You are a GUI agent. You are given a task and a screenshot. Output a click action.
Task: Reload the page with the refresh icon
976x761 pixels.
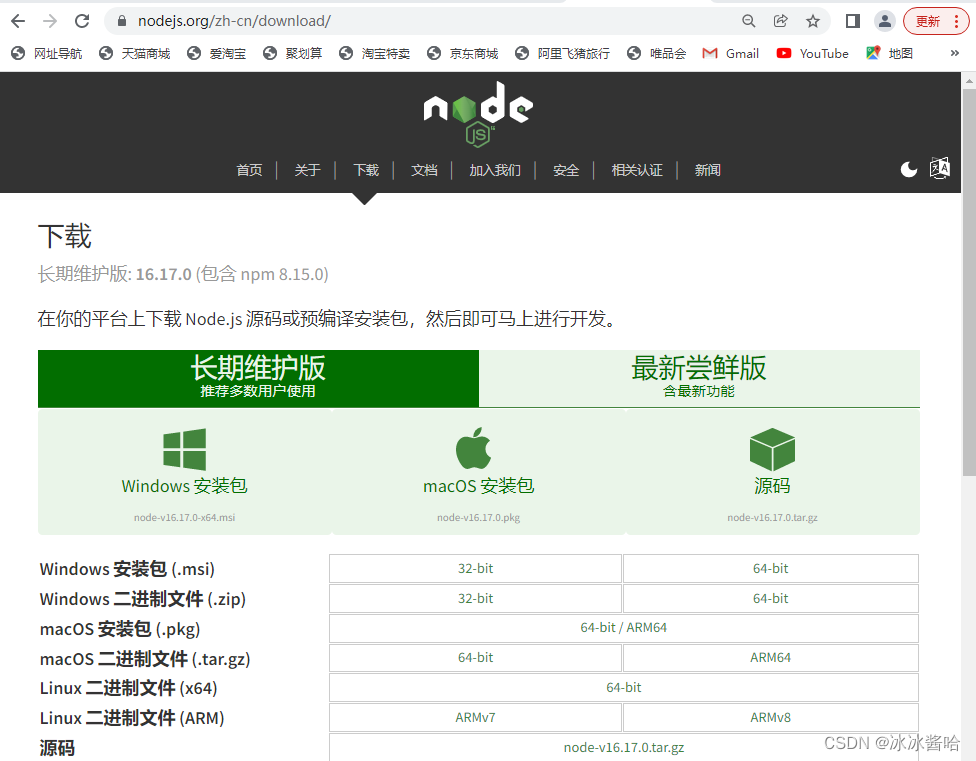82,20
